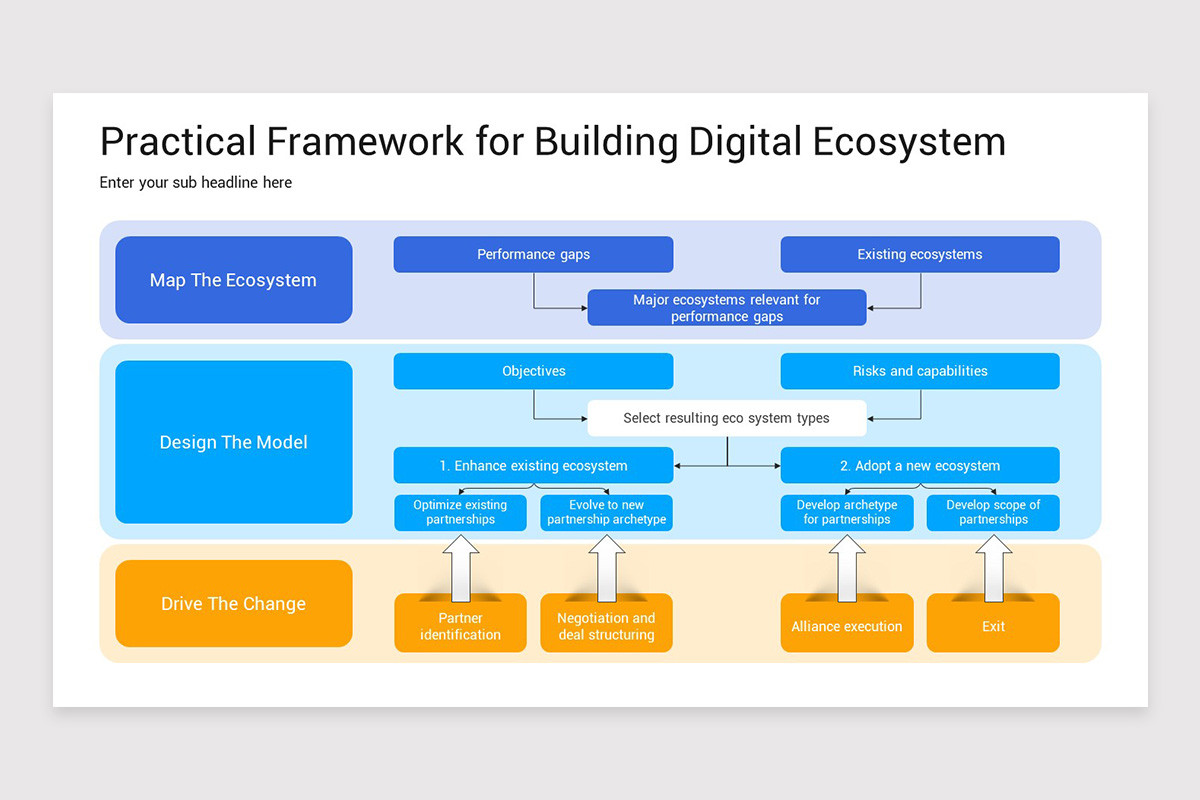The image size is (1200, 800).
Task: Open Major ecosystems relevant for performance gaps
Action: pos(726,307)
